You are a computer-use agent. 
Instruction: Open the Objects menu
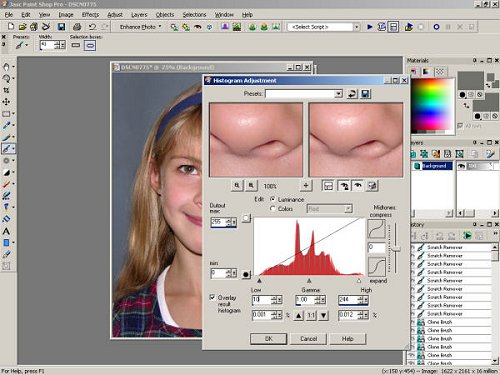click(x=165, y=14)
